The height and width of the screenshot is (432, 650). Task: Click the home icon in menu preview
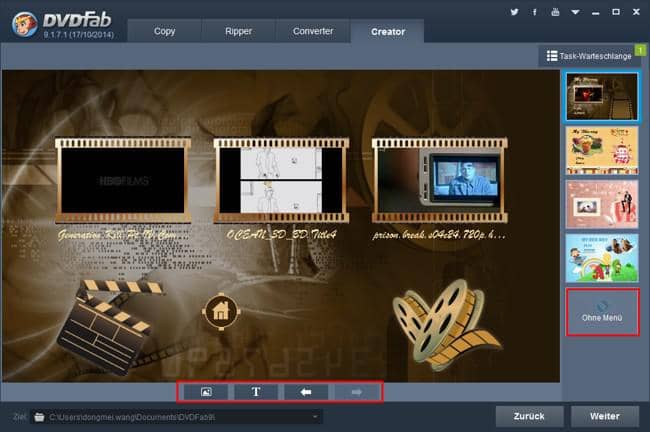coord(221,311)
